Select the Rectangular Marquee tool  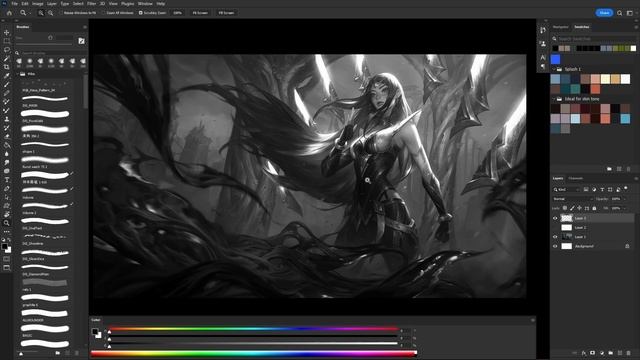(7, 41)
